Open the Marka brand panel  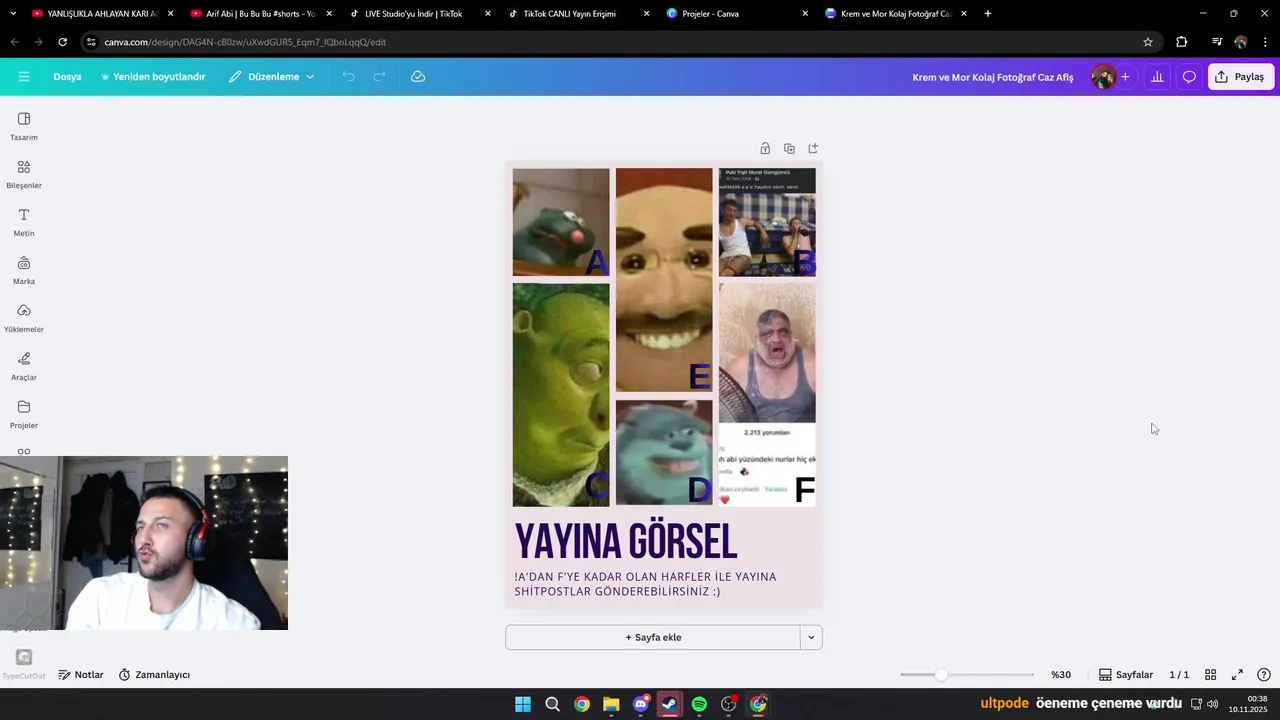click(24, 270)
